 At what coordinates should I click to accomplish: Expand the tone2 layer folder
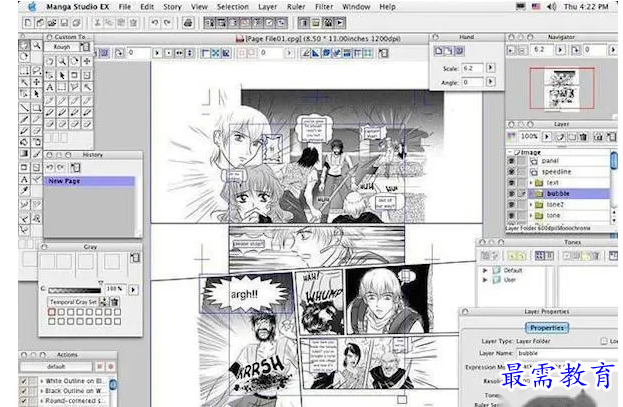531,204
